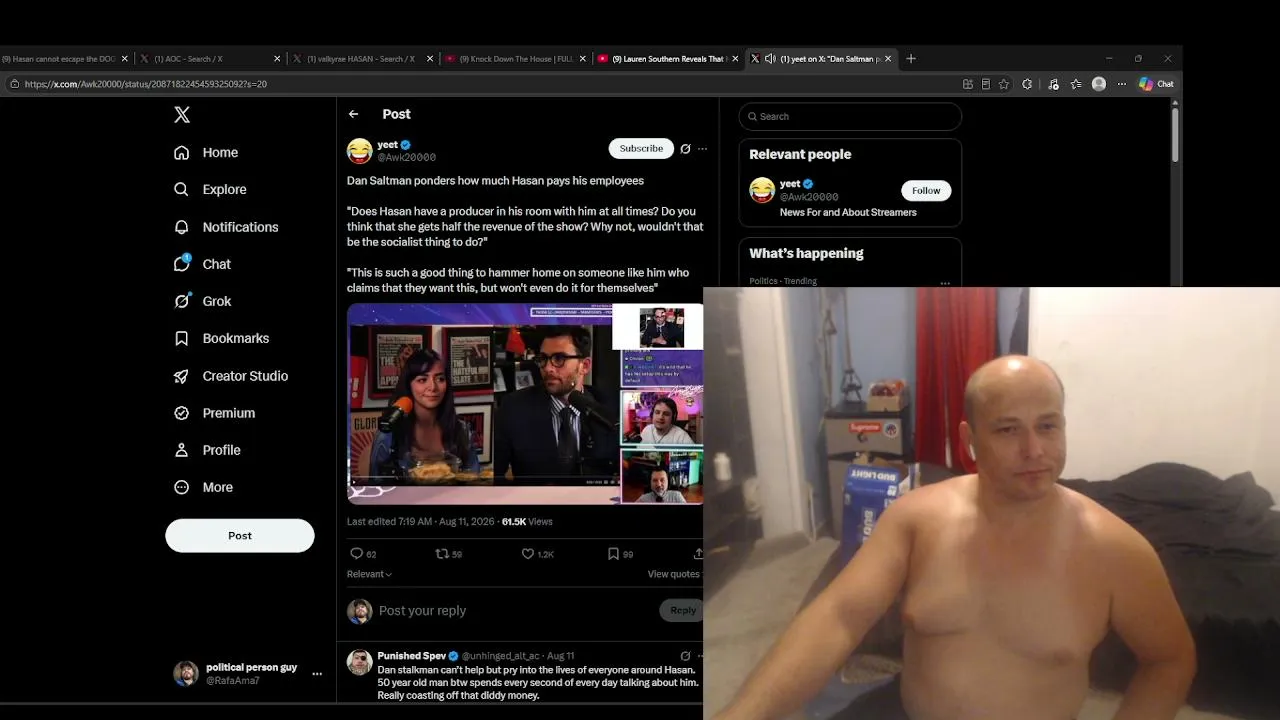Click the 'Post your reply' field
This screenshot has width=1280, height=720.
(422, 611)
